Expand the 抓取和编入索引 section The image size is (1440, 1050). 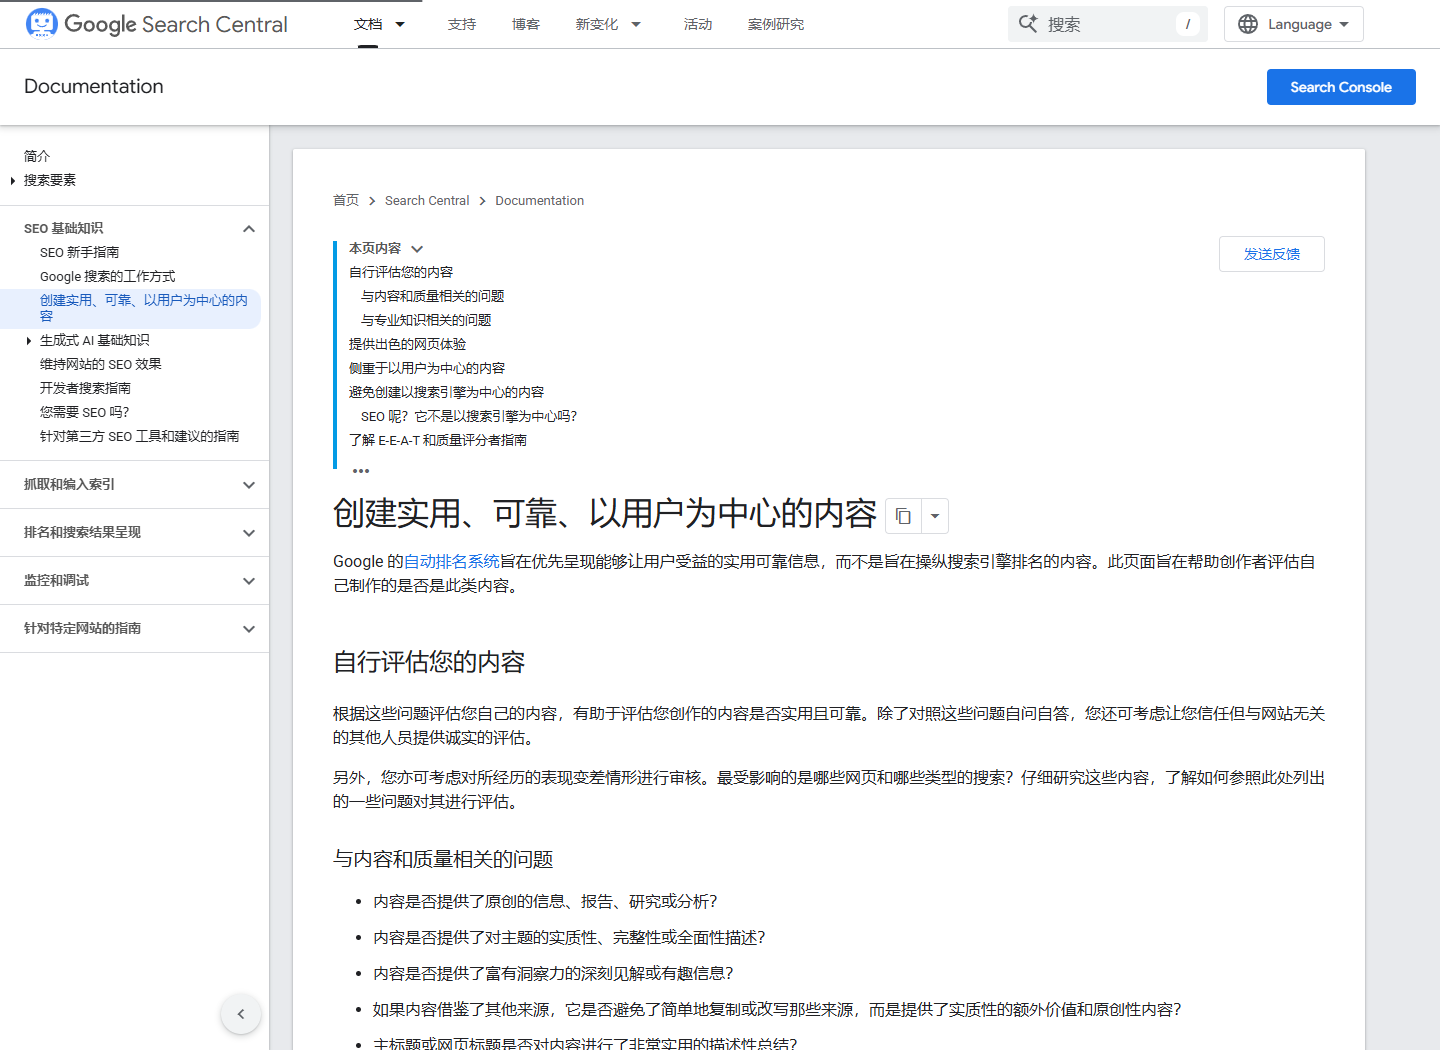click(249, 485)
